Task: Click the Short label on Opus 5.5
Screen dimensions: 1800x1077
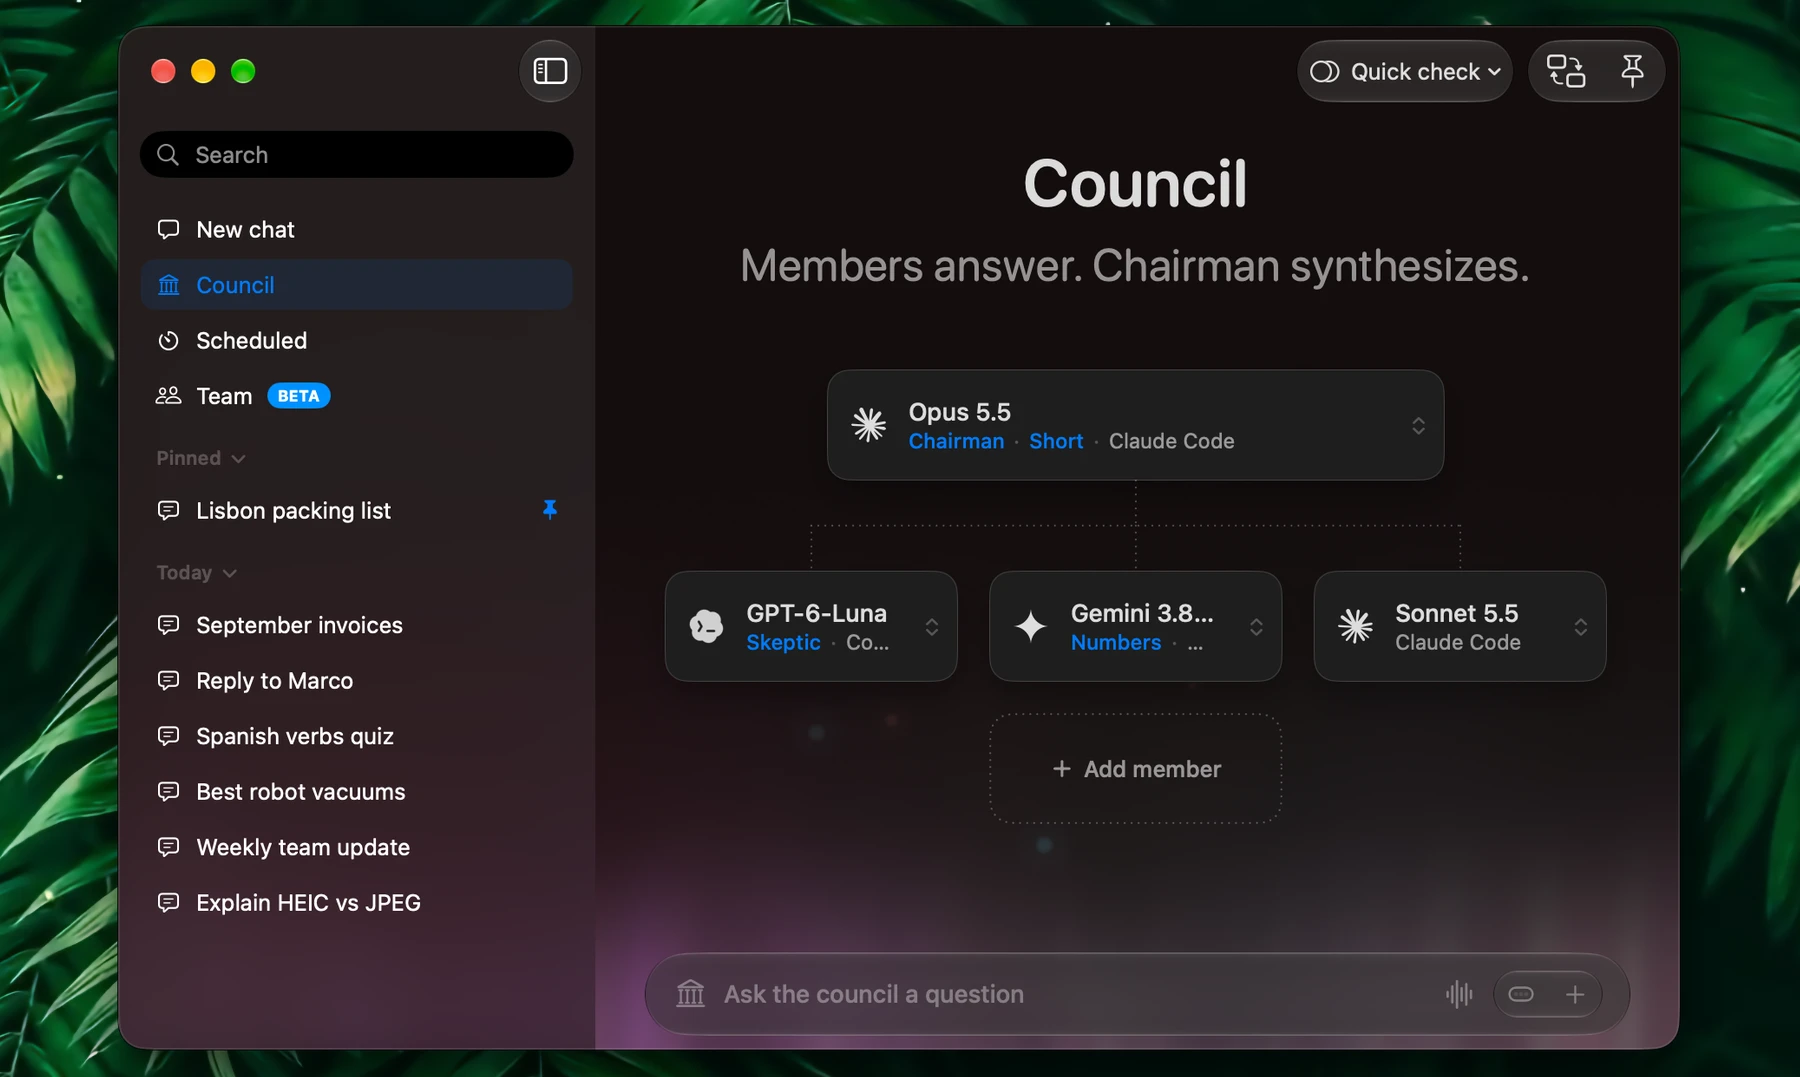Action: (x=1056, y=441)
